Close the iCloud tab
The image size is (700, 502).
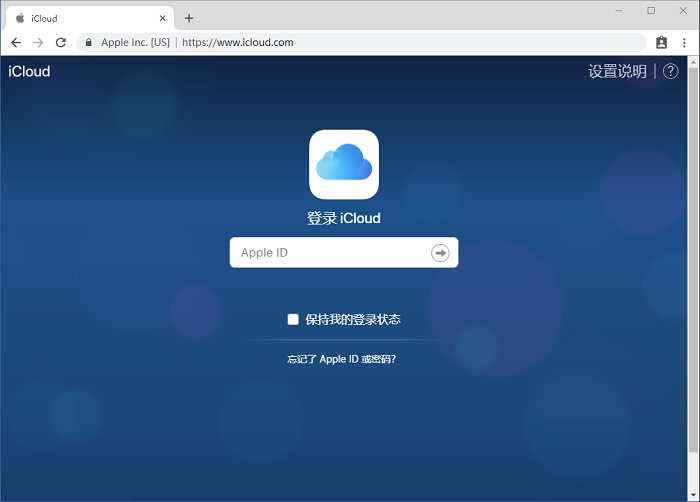(x=162, y=18)
